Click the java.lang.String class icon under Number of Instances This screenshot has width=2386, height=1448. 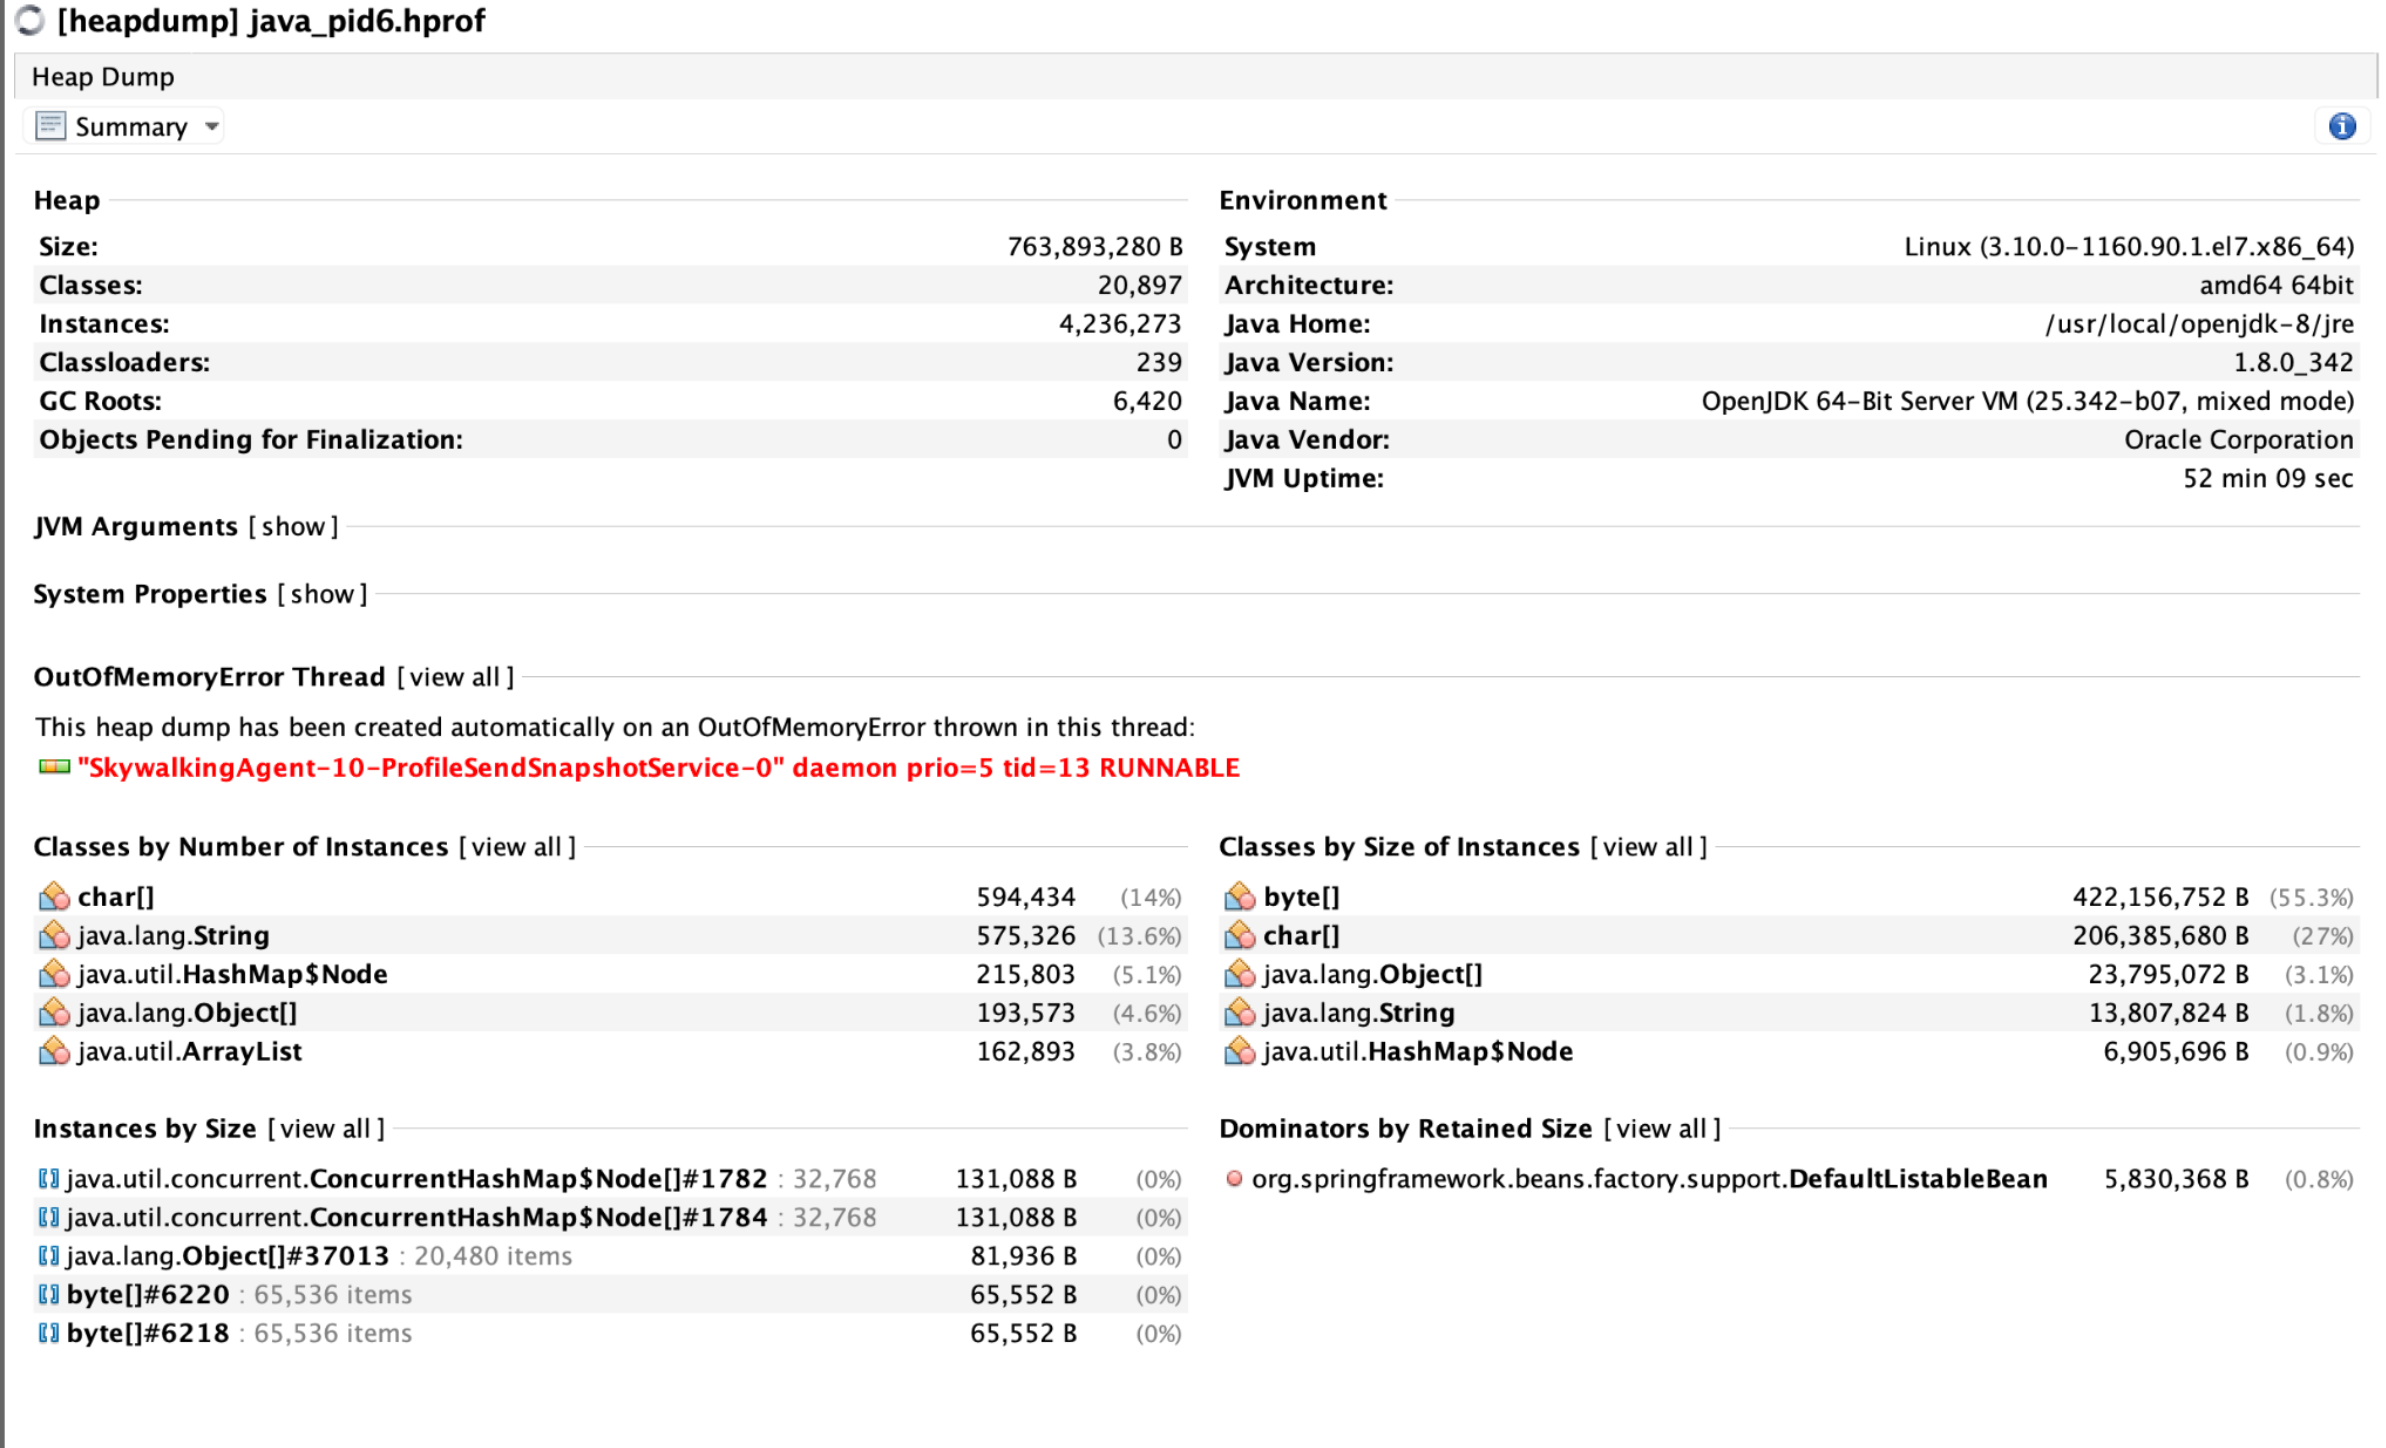point(54,936)
